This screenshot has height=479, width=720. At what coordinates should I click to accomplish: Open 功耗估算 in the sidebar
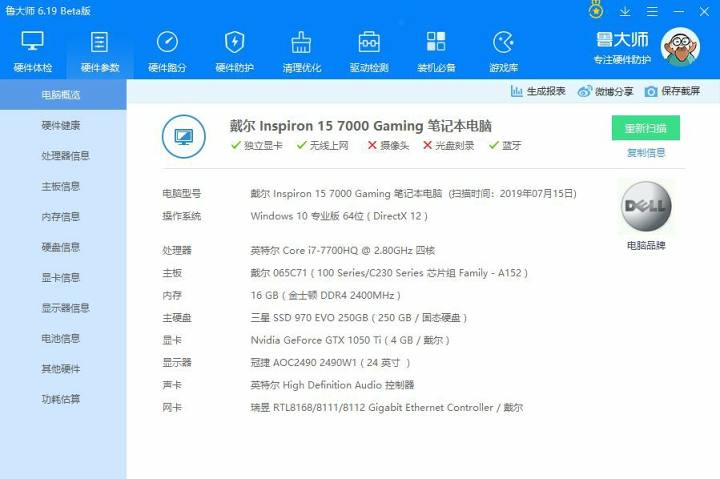pos(61,399)
